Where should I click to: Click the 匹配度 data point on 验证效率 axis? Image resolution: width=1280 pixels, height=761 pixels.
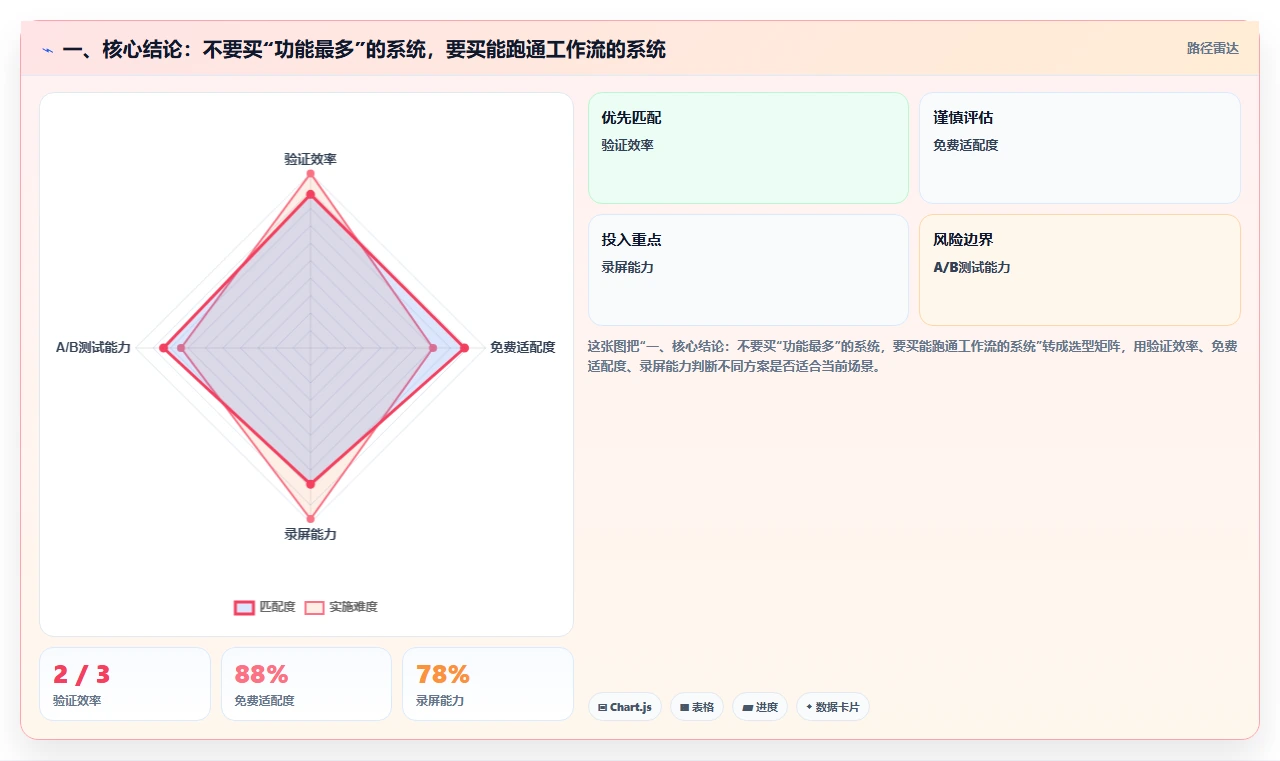310,194
